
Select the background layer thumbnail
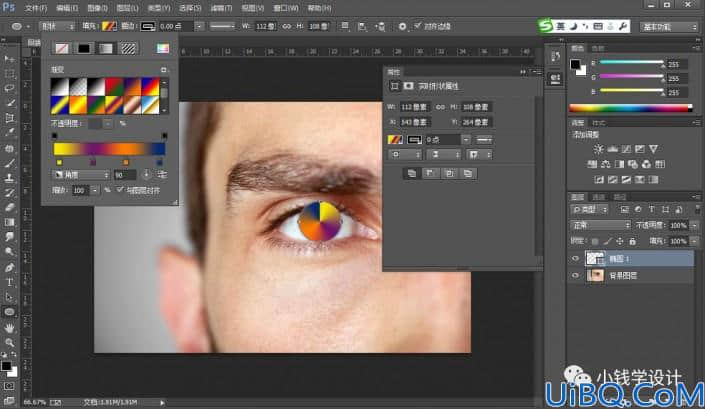[x=595, y=275]
